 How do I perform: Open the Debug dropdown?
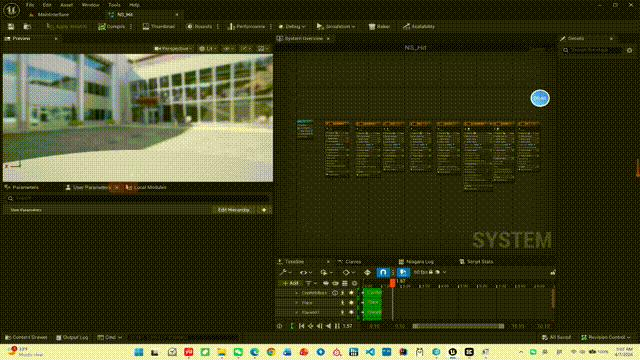coord(292,27)
